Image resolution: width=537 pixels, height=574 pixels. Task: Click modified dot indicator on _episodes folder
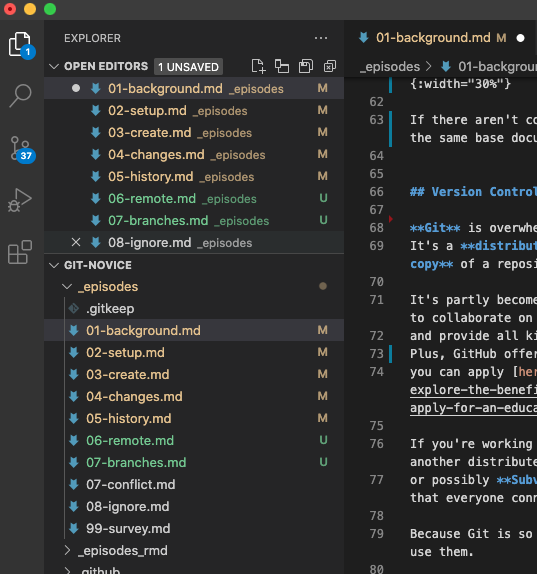coord(323,286)
